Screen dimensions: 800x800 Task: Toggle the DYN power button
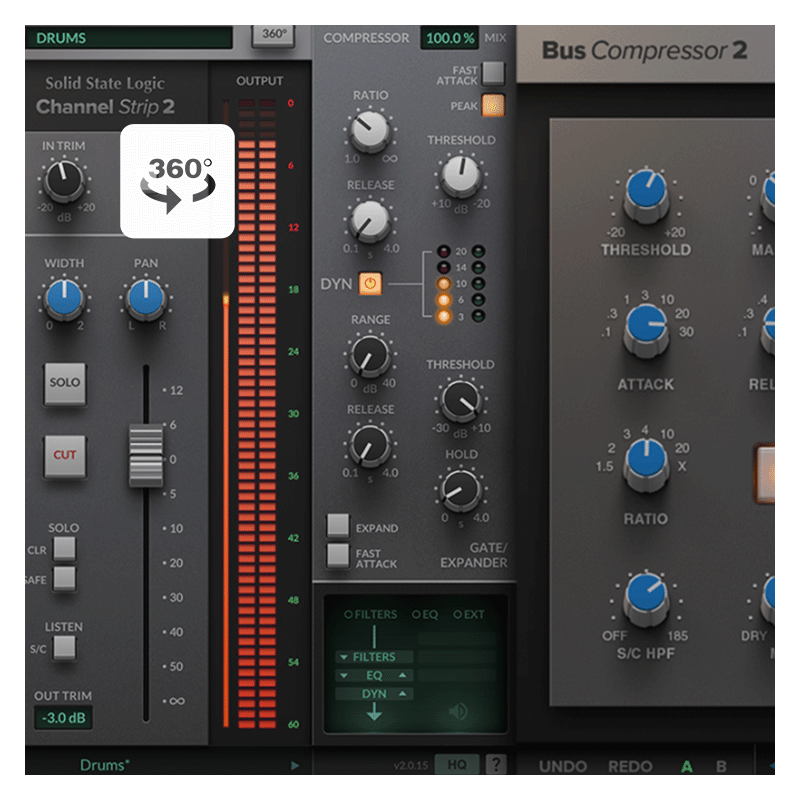(x=370, y=285)
